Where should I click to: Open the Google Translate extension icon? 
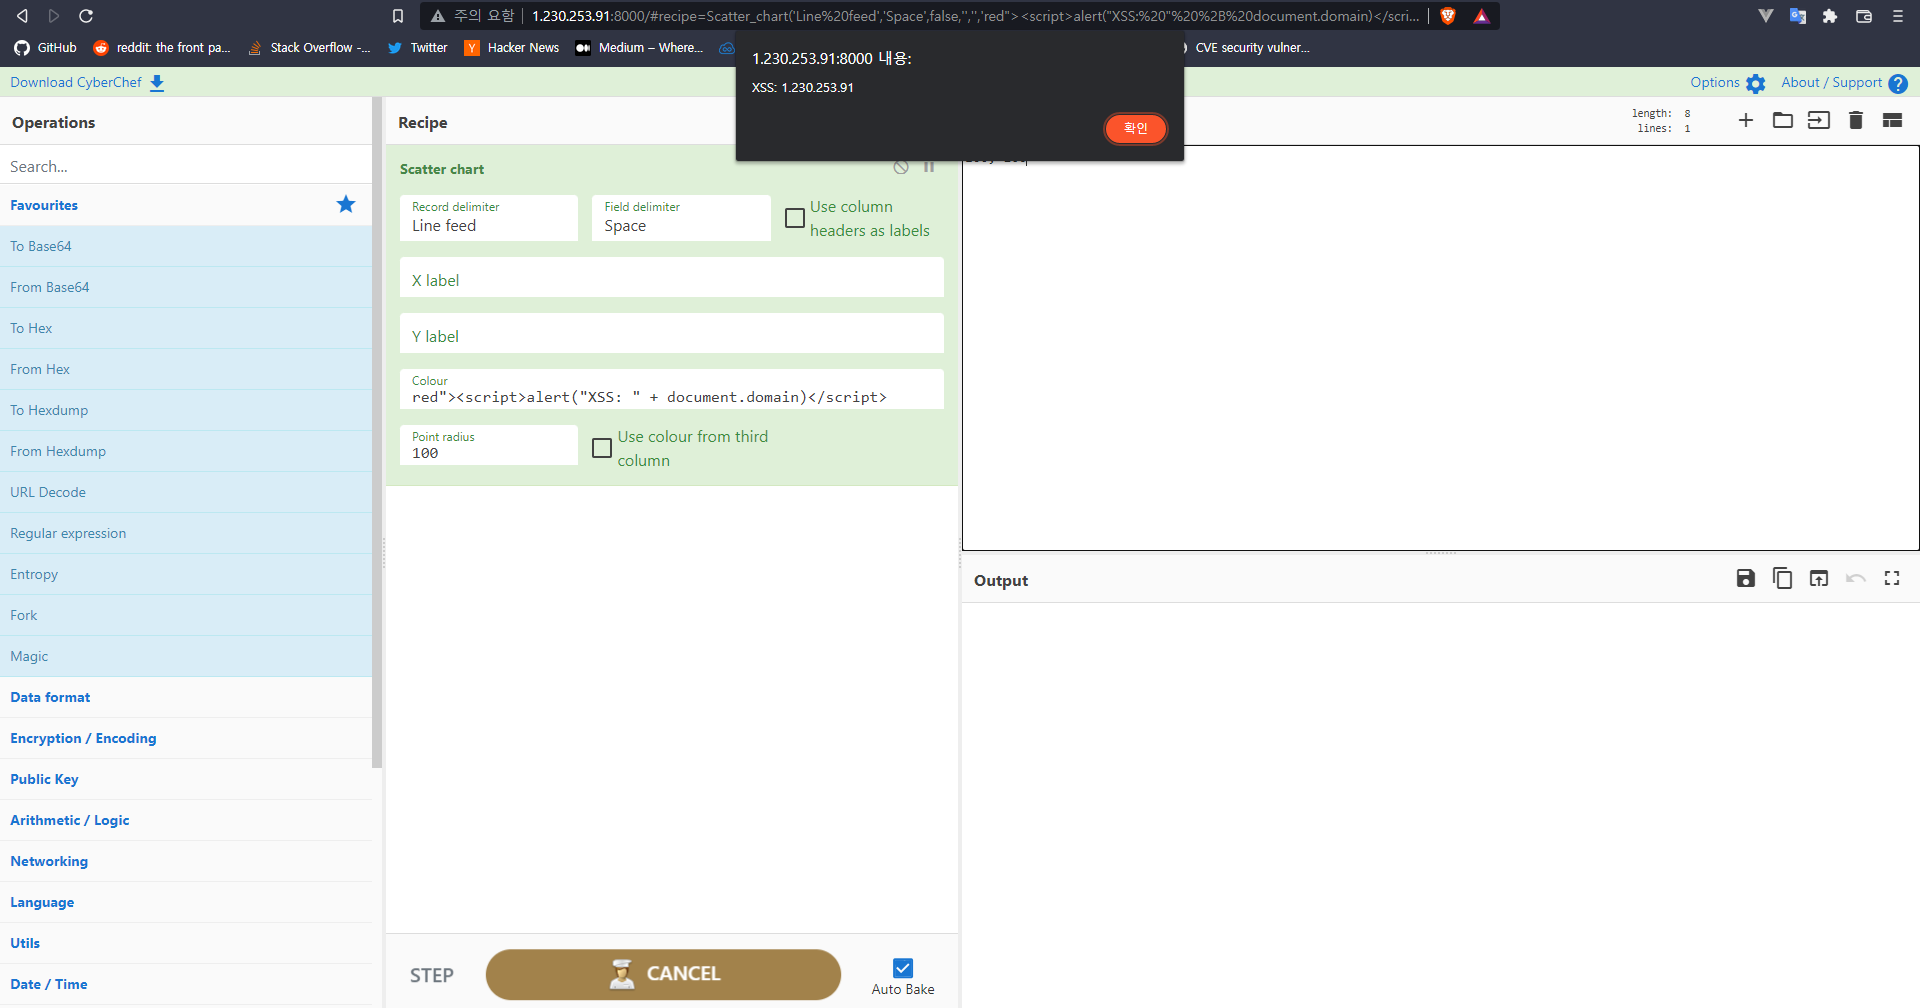pos(1798,16)
